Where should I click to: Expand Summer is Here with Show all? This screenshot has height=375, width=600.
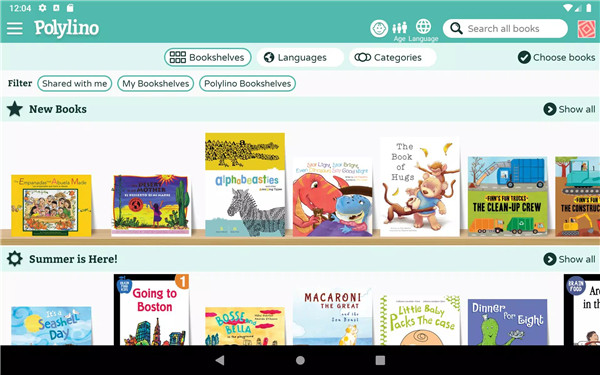[x=569, y=259]
